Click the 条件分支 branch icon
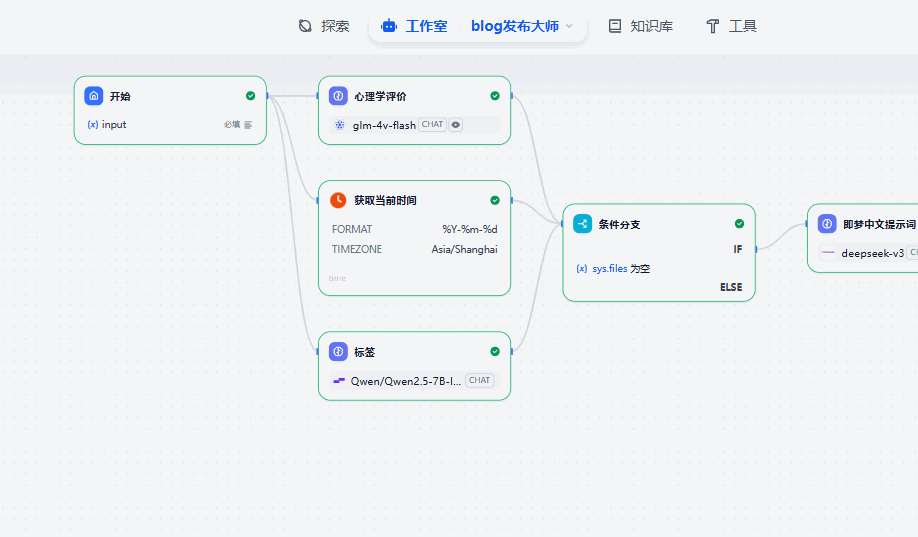The width and height of the screenshot is (918, 537). [583, 224]
